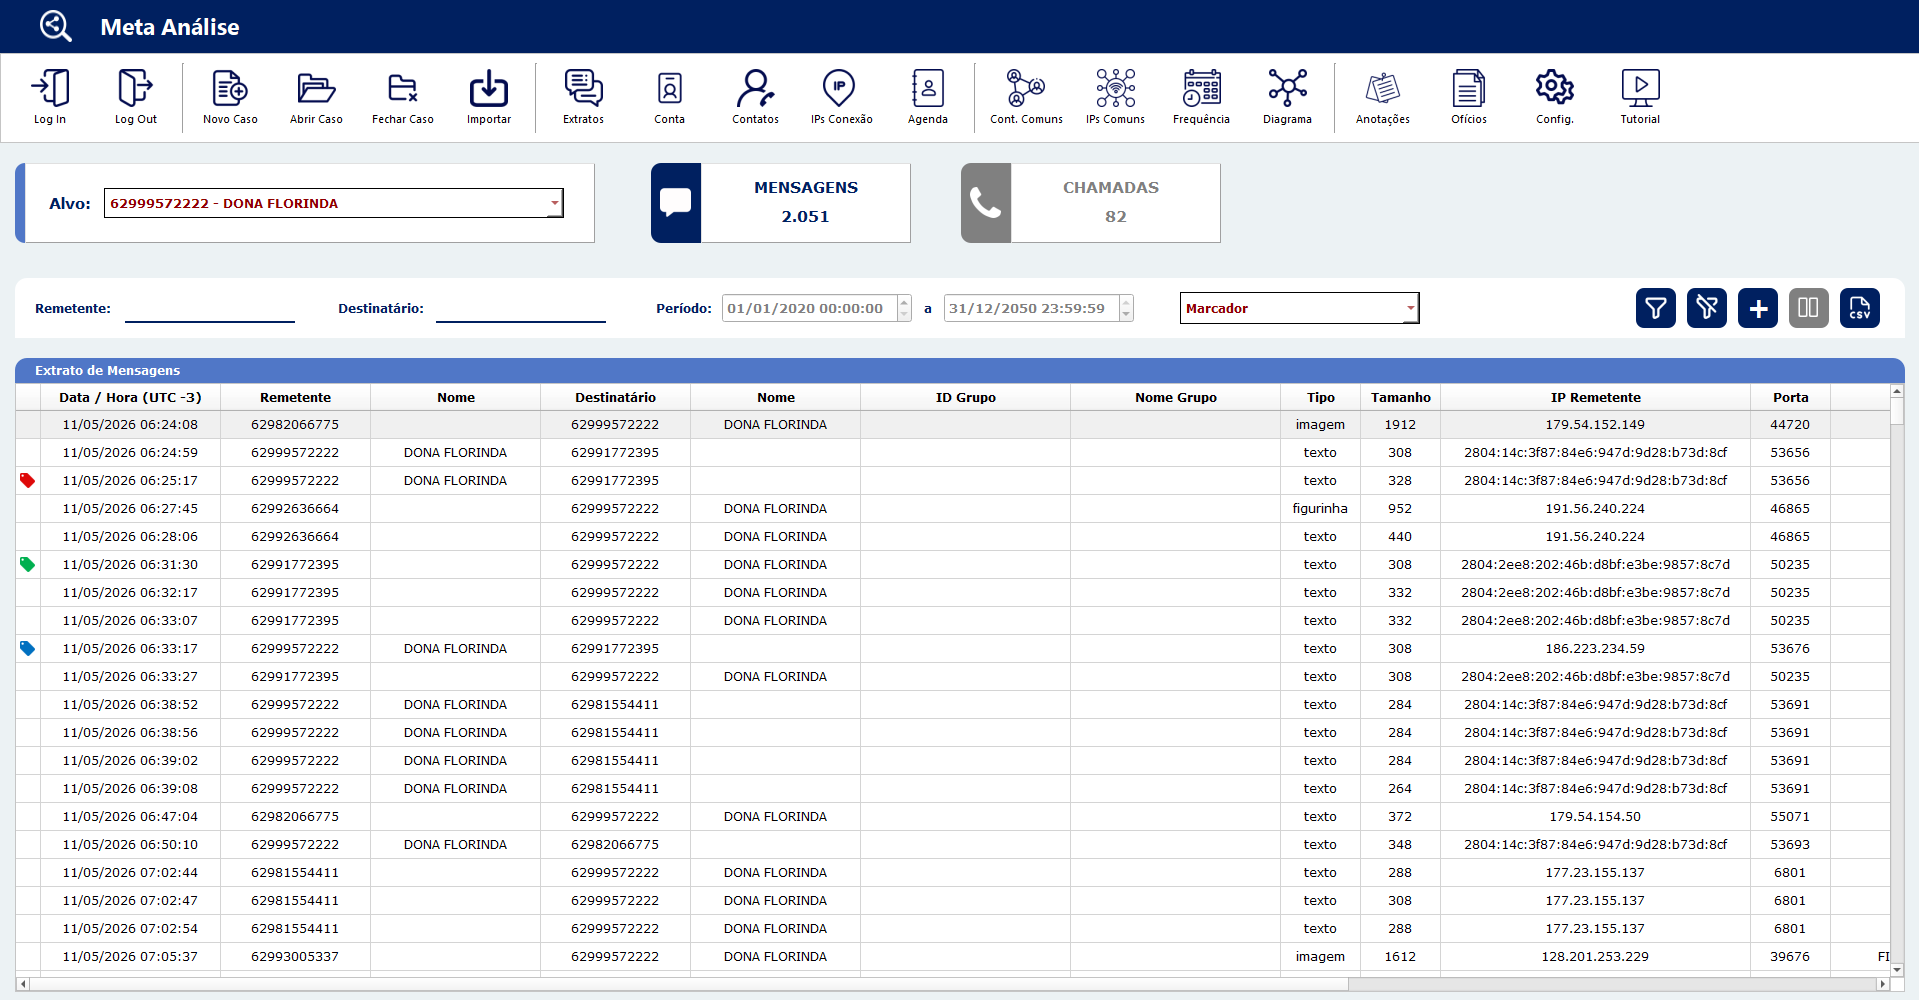The height and width of the screenshot is (1000, 1919).
Task: Open Anotações notes
Action: (x=1383, y=96)
